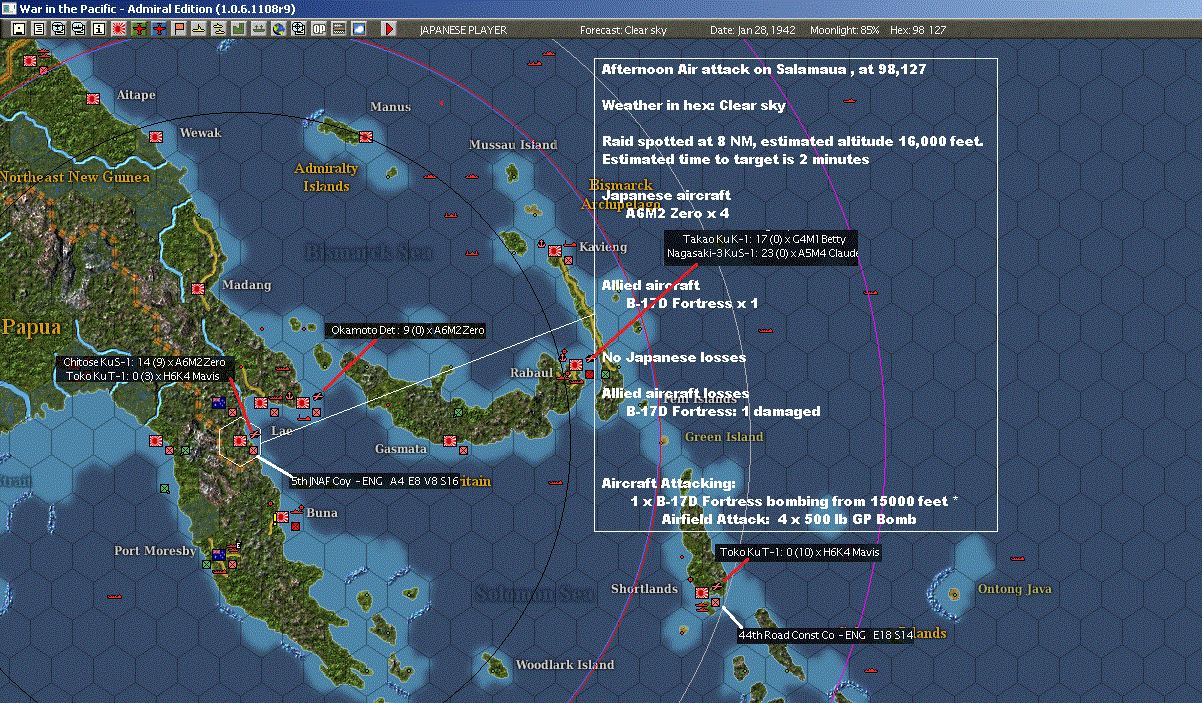Click the red plane on blue icon
Screen dimensions: 1202x703
(x=159, y=29)
